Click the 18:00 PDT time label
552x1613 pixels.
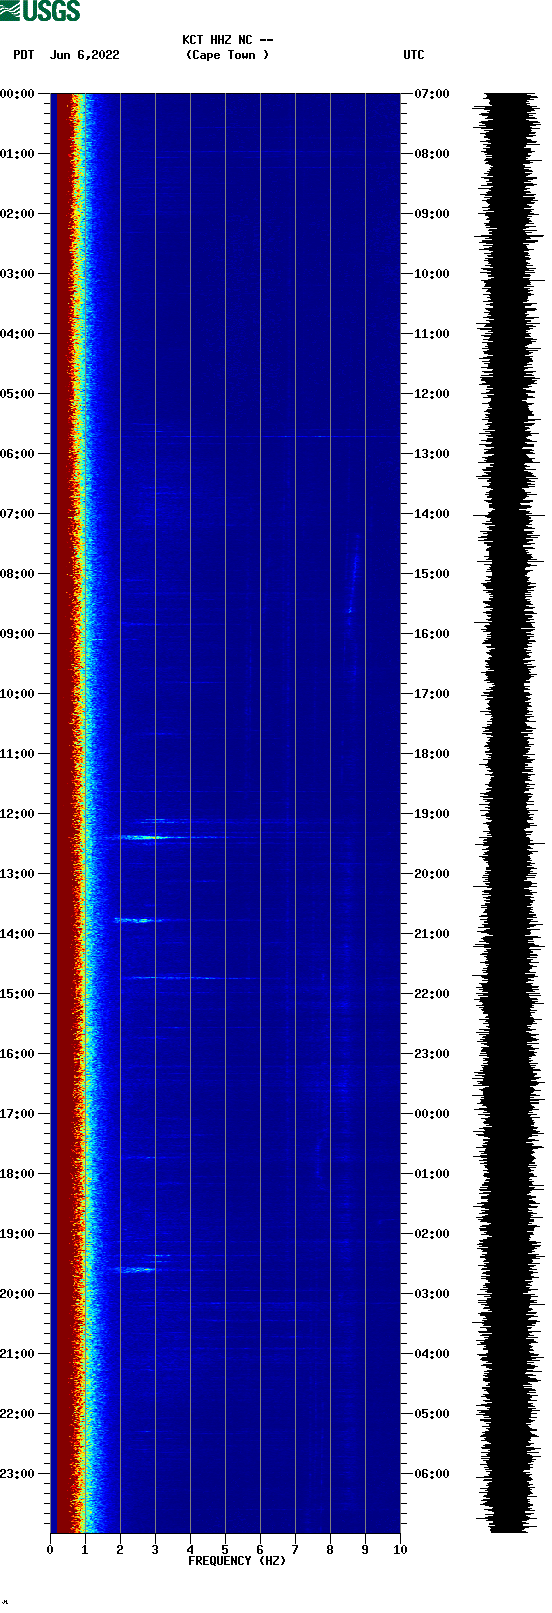pyautogui.click(x=18, y=1174)
